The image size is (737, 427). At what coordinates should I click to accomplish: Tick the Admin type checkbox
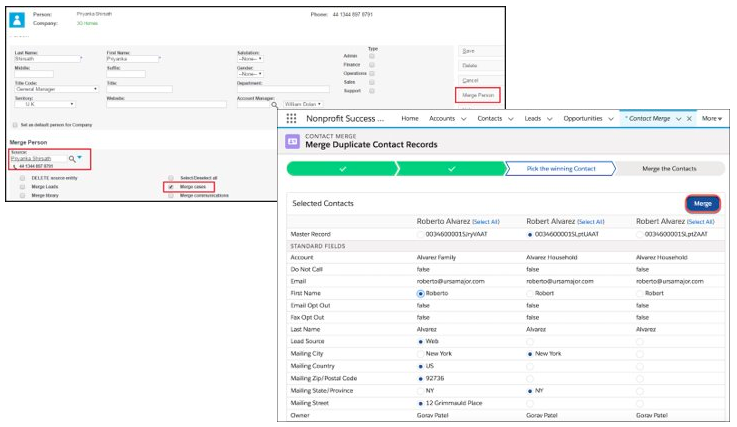[x=372, y=56]
